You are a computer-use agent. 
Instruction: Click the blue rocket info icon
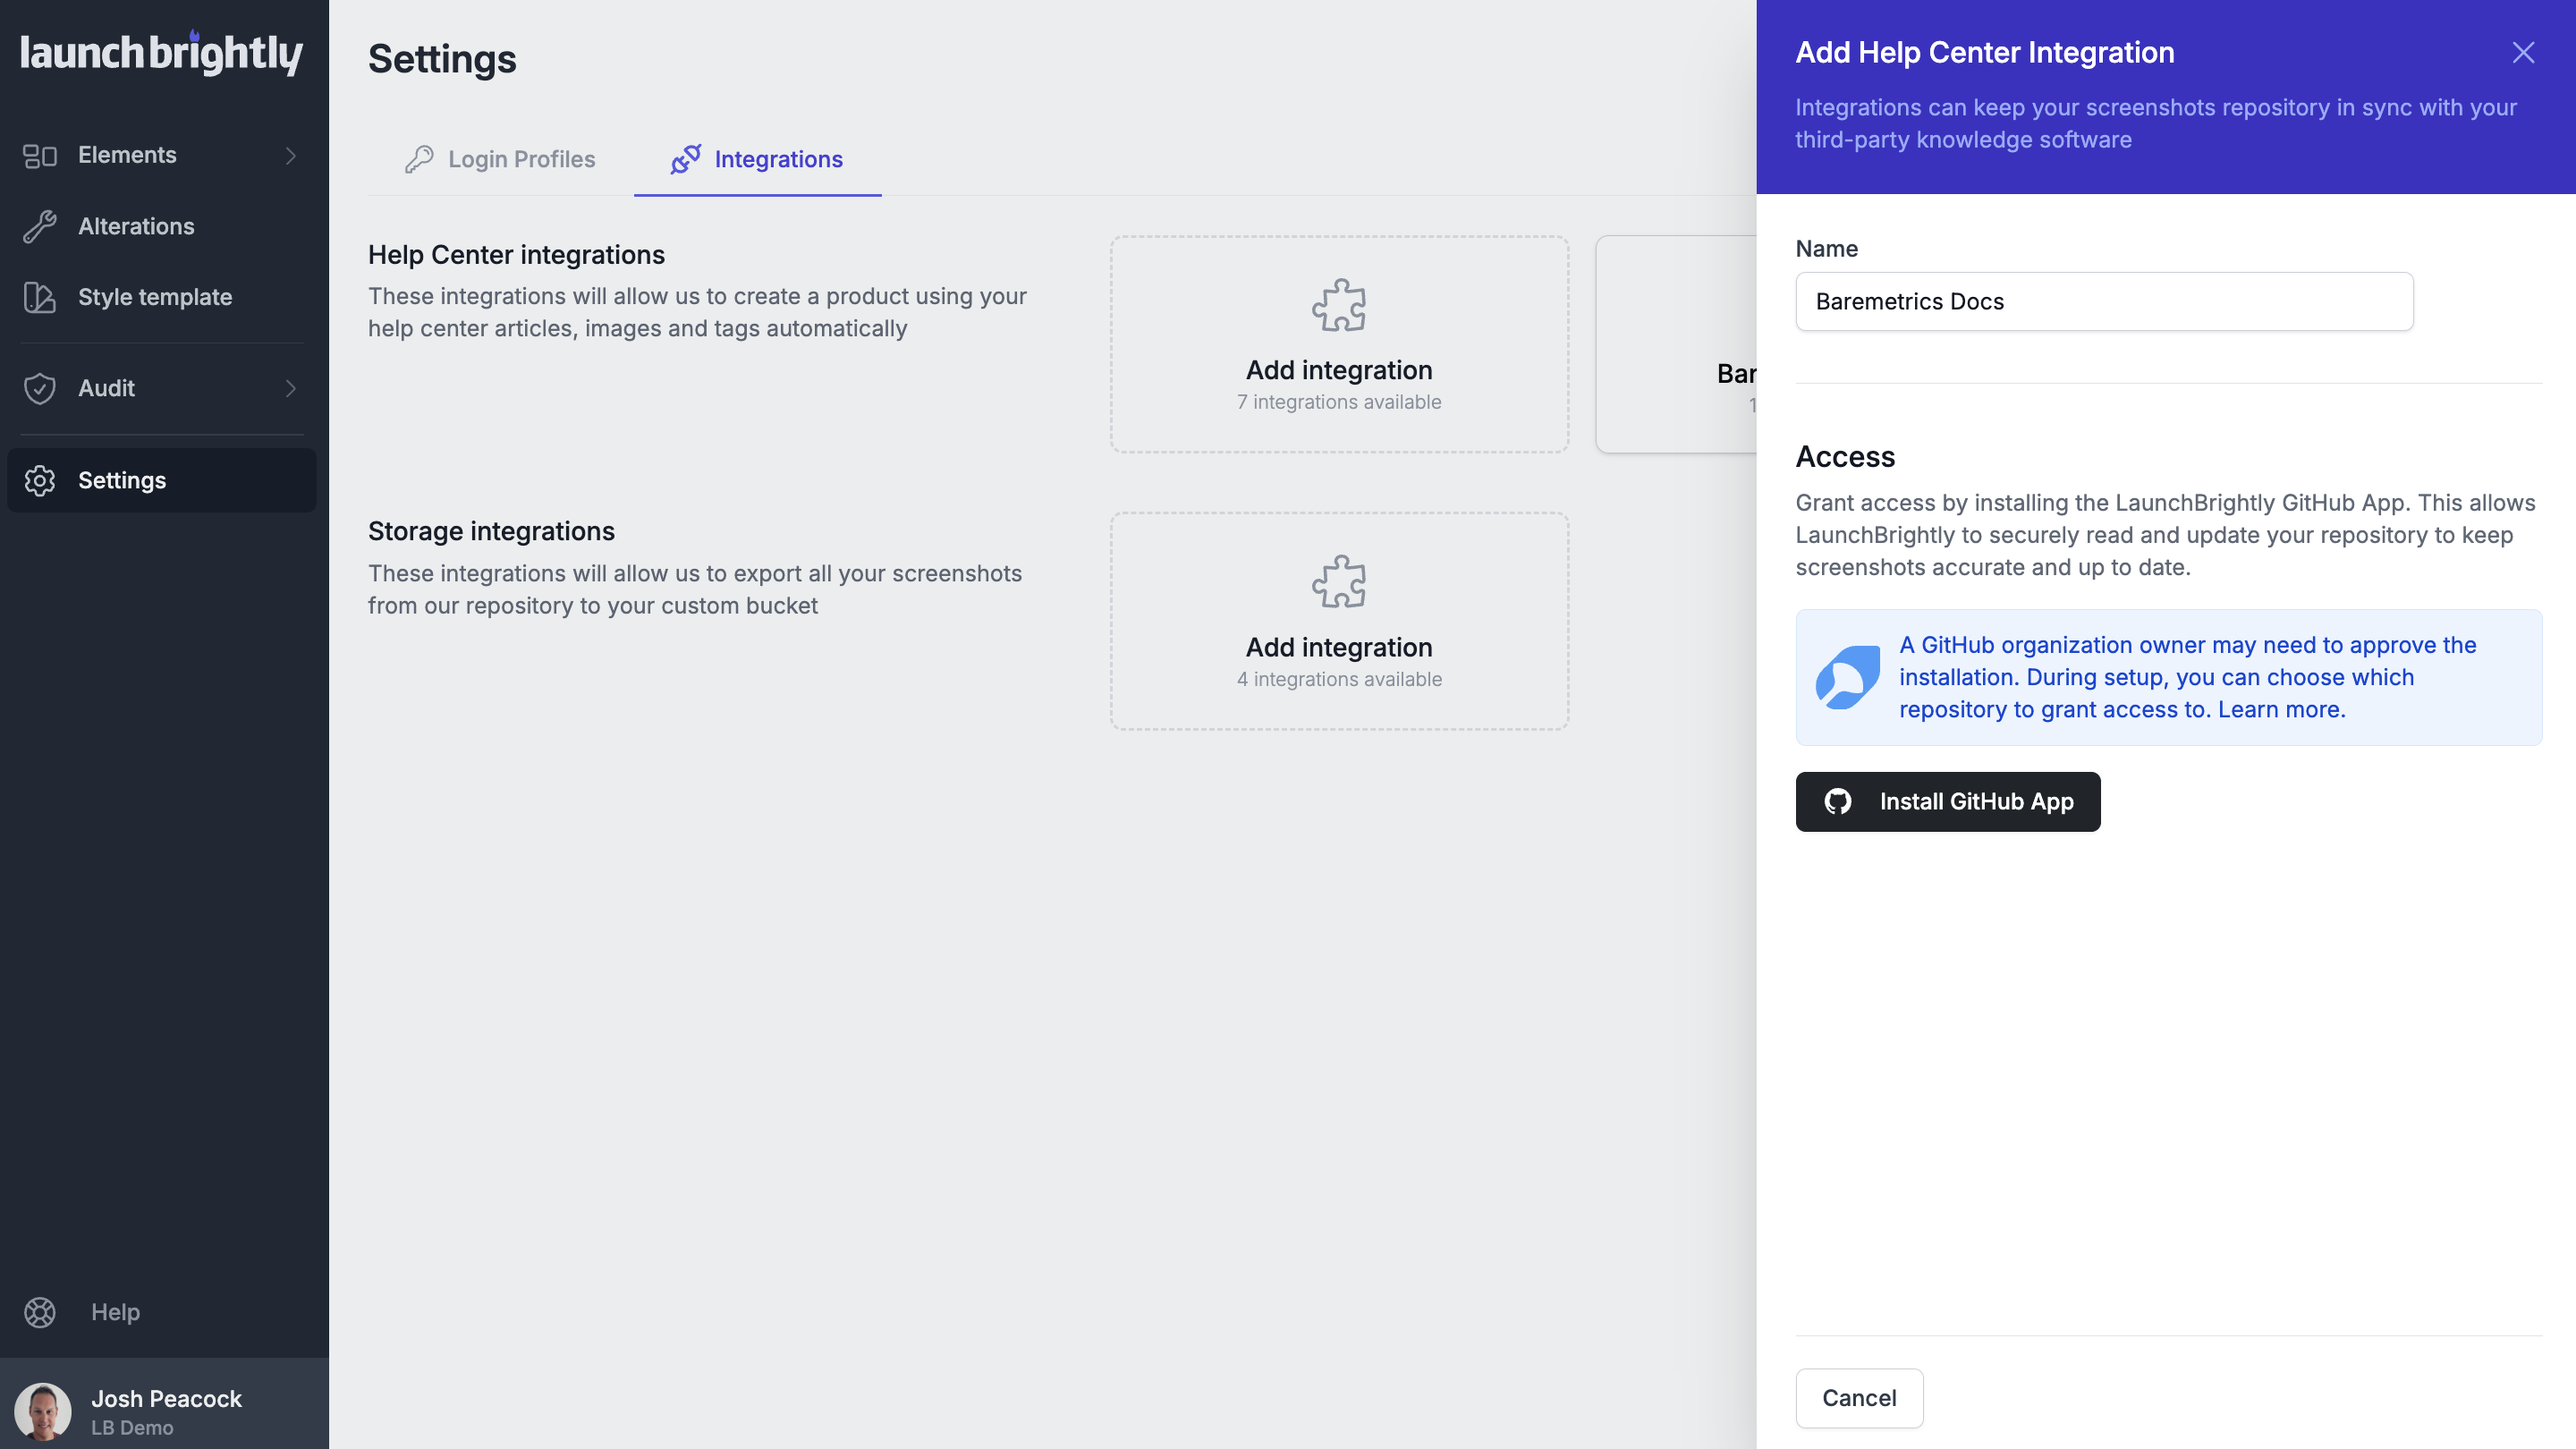[x=1847, y=677]
